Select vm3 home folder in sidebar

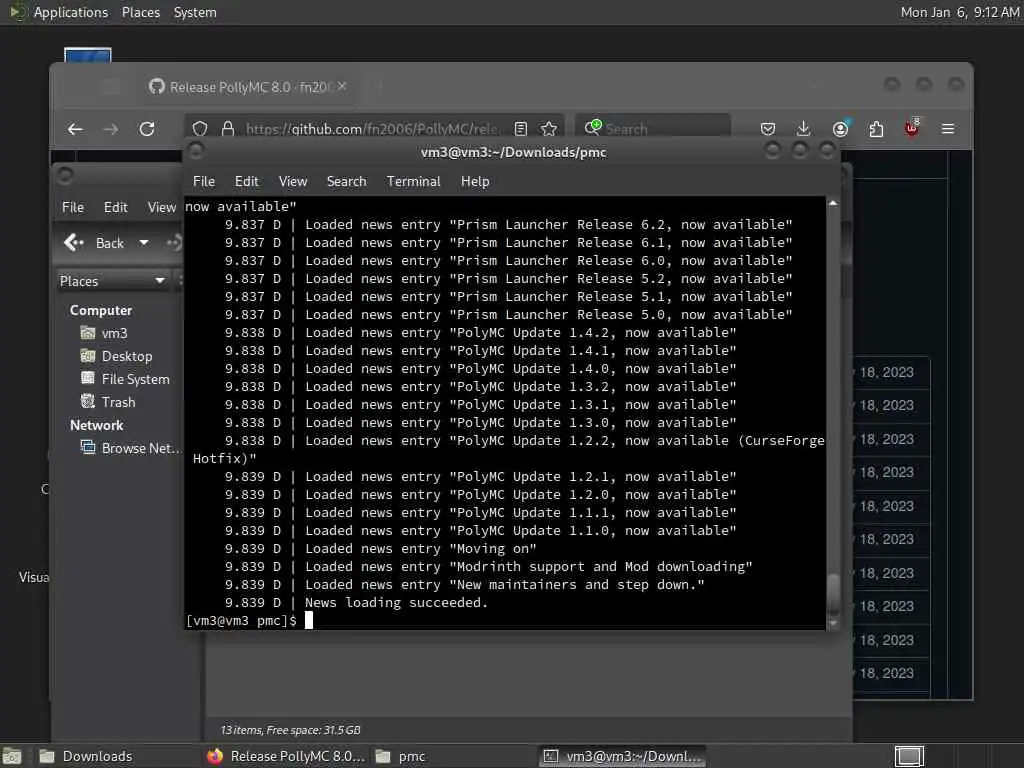tap(104, 333)
